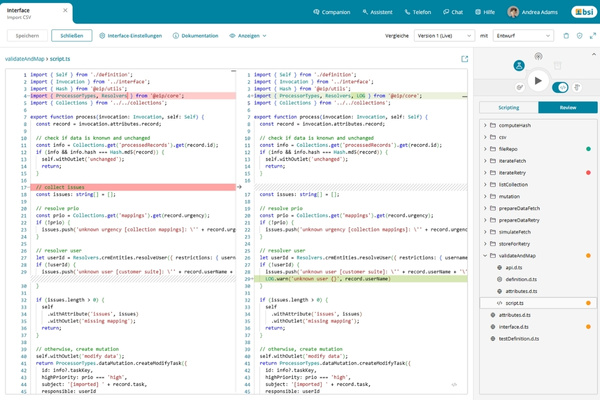Open the Entwurf comparison dropdown
The image size is (600, 400).
(x=523, y=36)
